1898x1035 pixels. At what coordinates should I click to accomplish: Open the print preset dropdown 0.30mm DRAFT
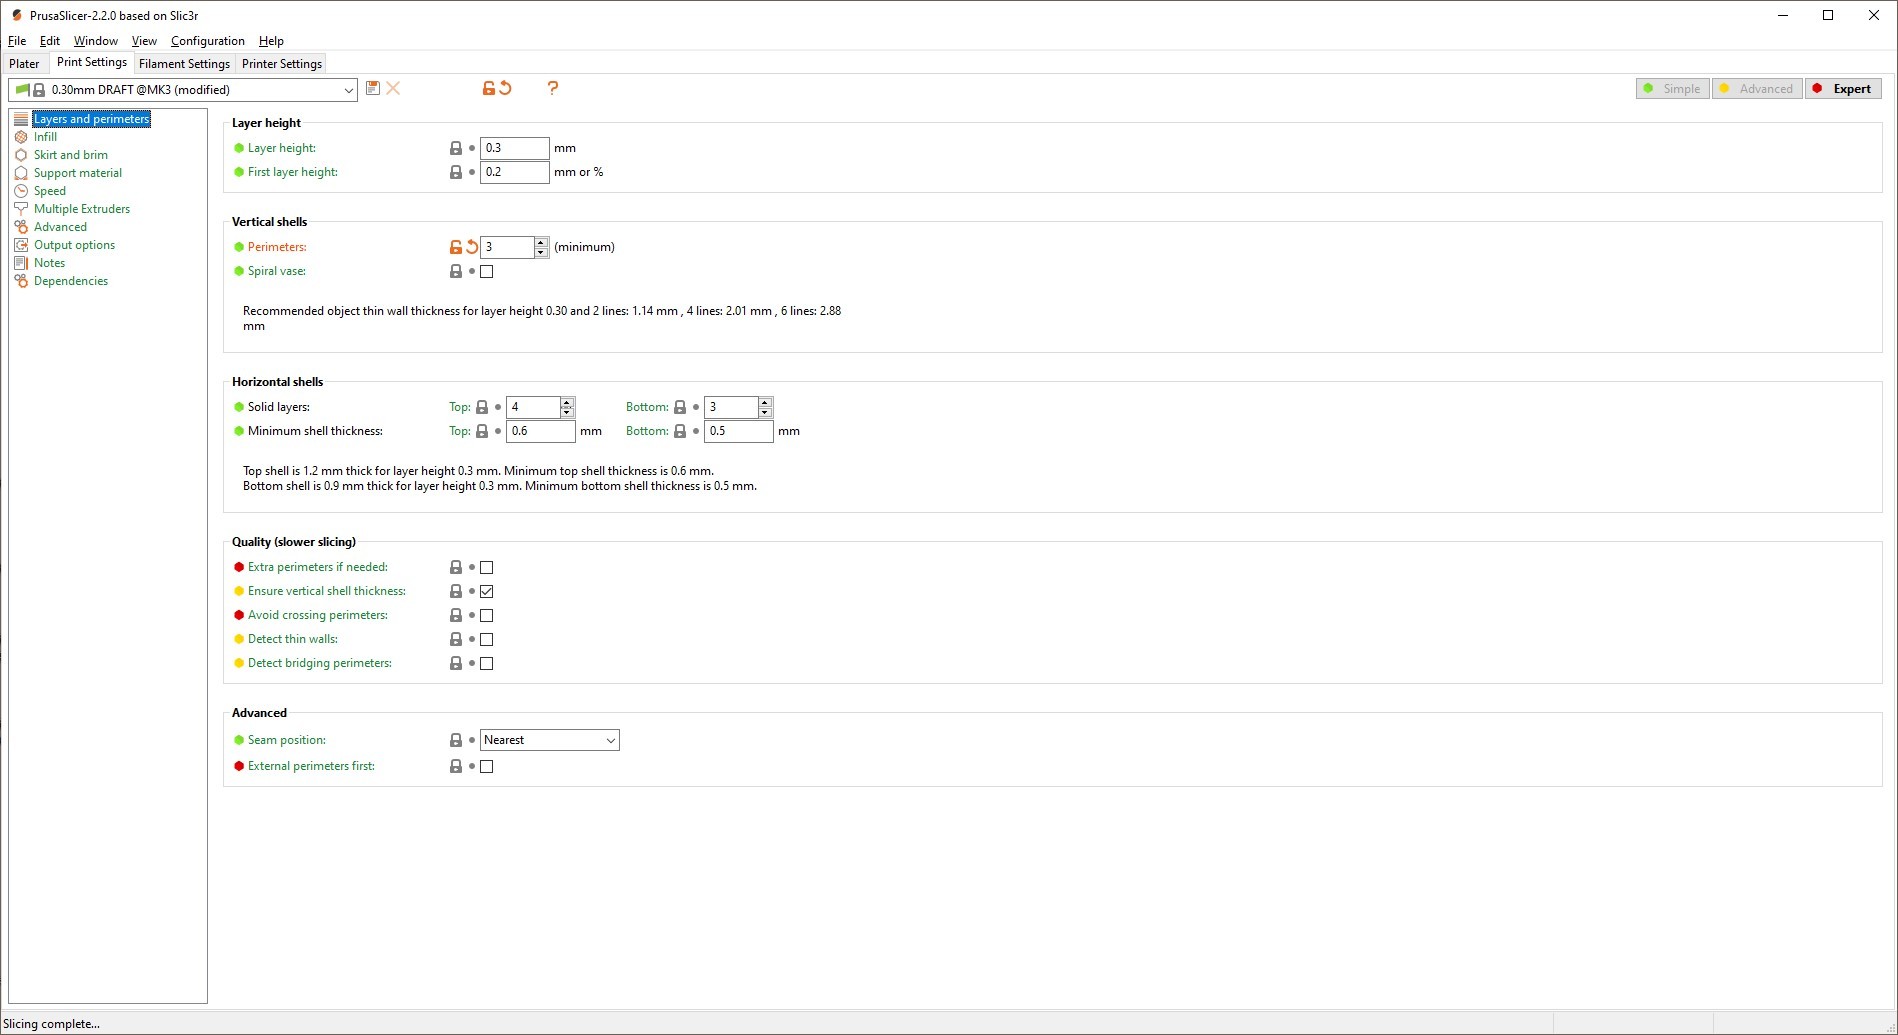point(183,90)
